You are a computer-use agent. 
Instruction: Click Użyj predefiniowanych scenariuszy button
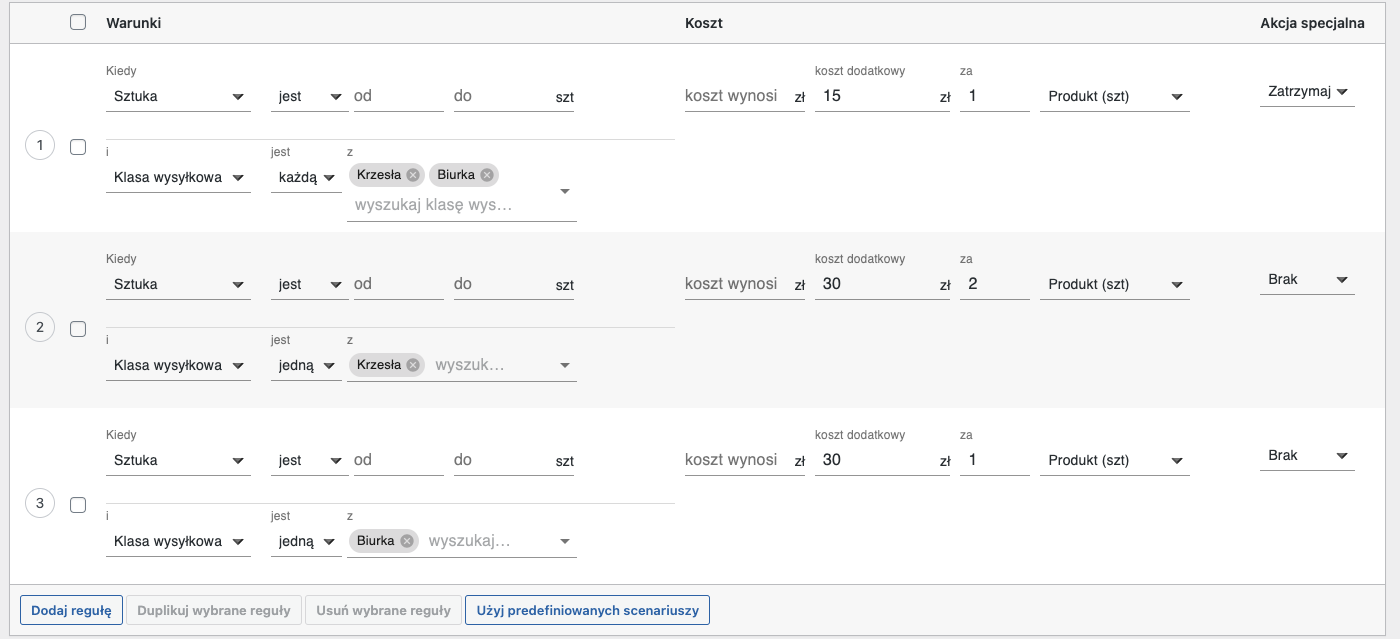587,610
